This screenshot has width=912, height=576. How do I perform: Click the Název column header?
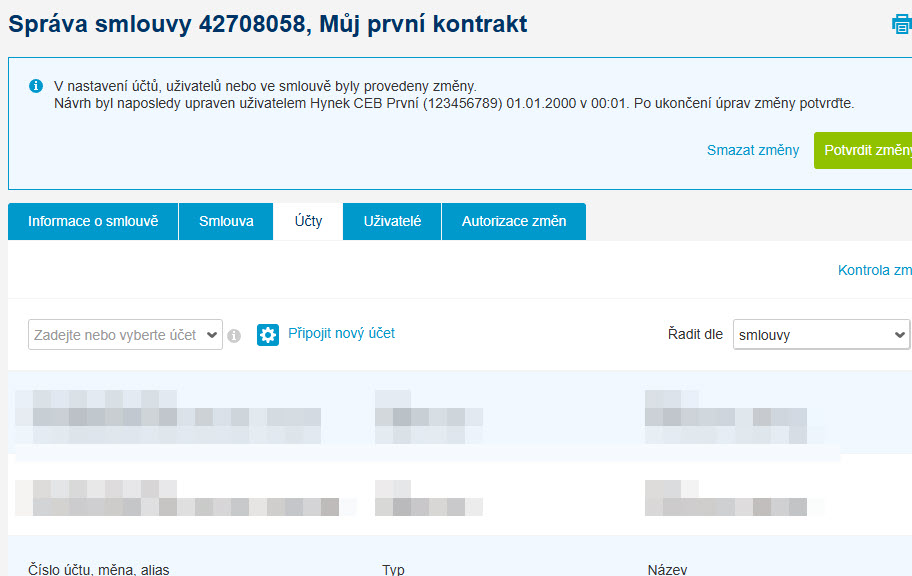coord(667,569)
